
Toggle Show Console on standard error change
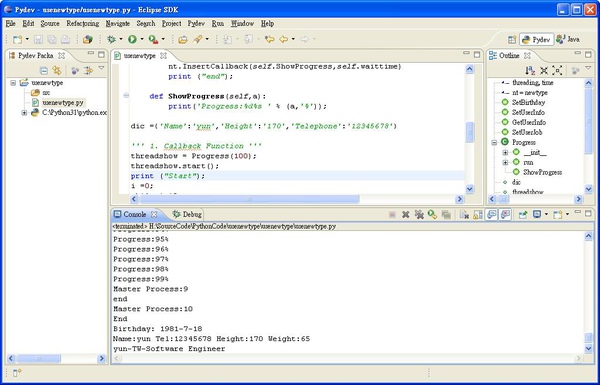505,215
